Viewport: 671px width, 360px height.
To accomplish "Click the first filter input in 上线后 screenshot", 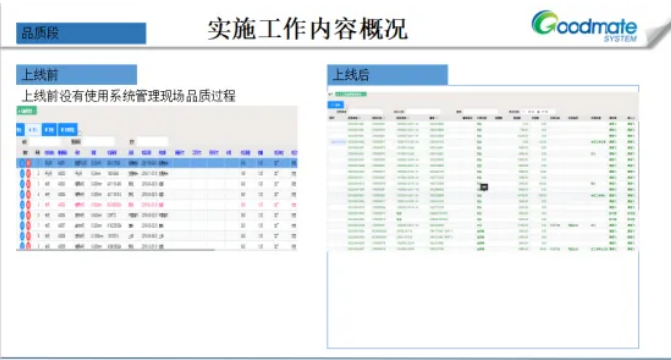I will (365, 112).
